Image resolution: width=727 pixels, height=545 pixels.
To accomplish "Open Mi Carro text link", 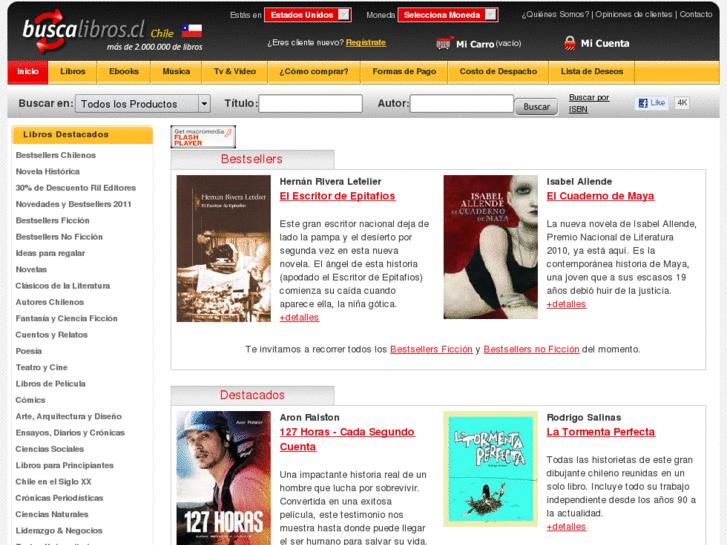I will point(475,44).
